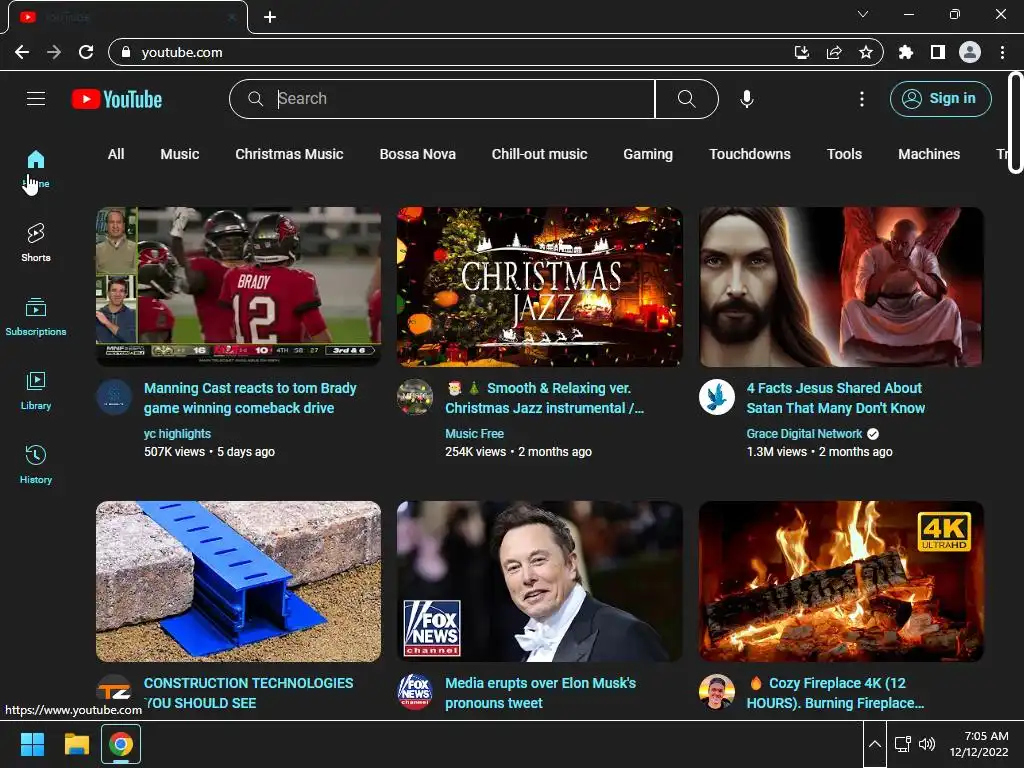Select the Chill-out music chip
The width and height of the screenshot is (1024, 768).
539,154
